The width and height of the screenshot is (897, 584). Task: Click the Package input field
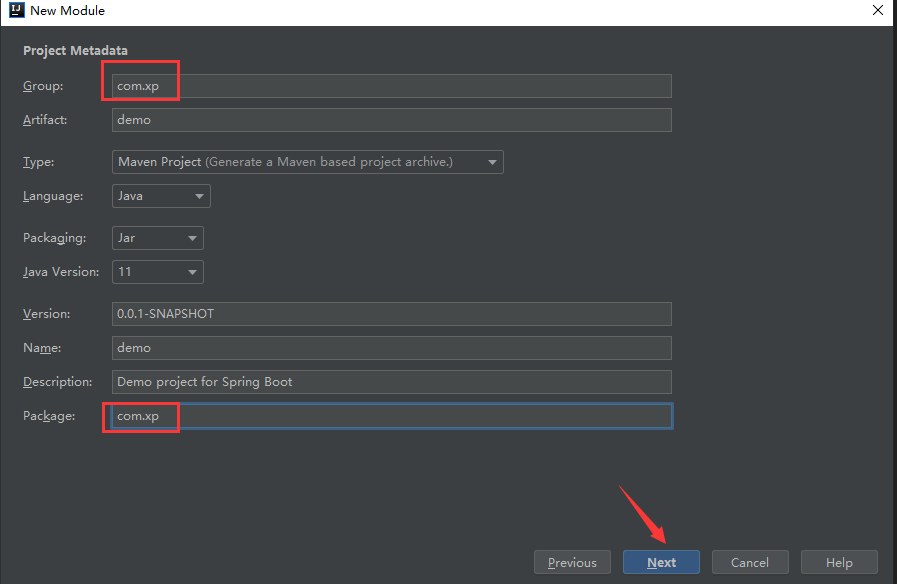pyautogui.click(x=391, y=416)
